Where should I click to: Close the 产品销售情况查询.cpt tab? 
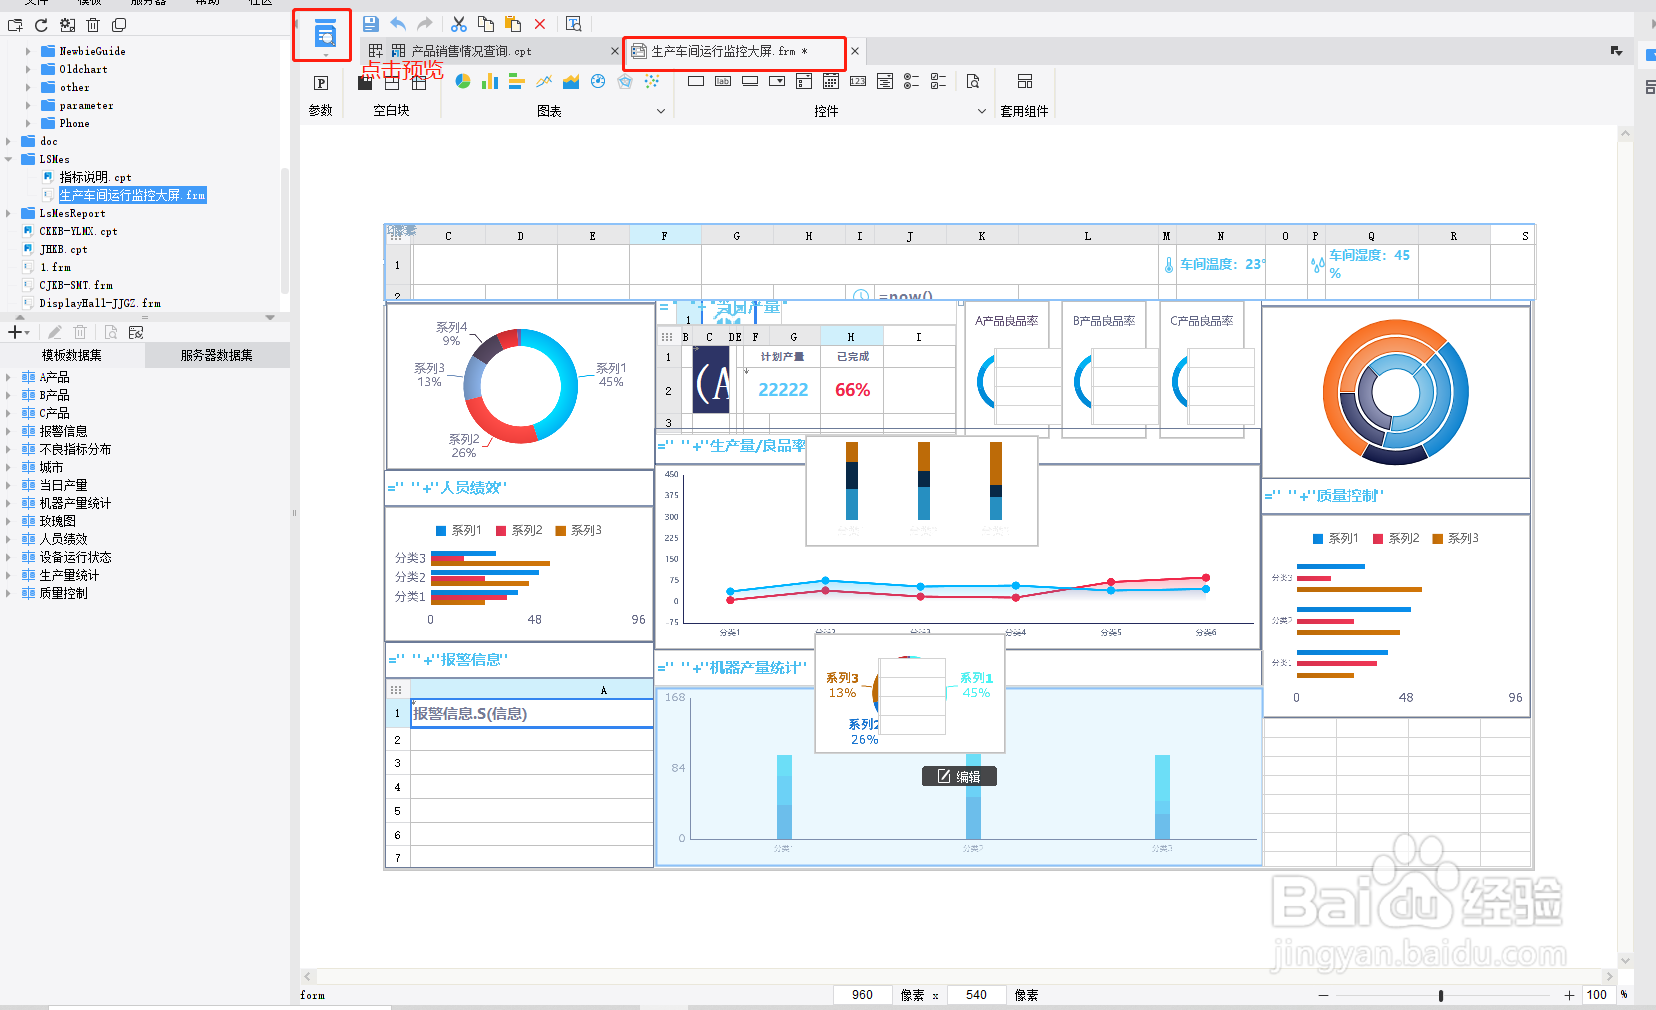pos(615,51)
